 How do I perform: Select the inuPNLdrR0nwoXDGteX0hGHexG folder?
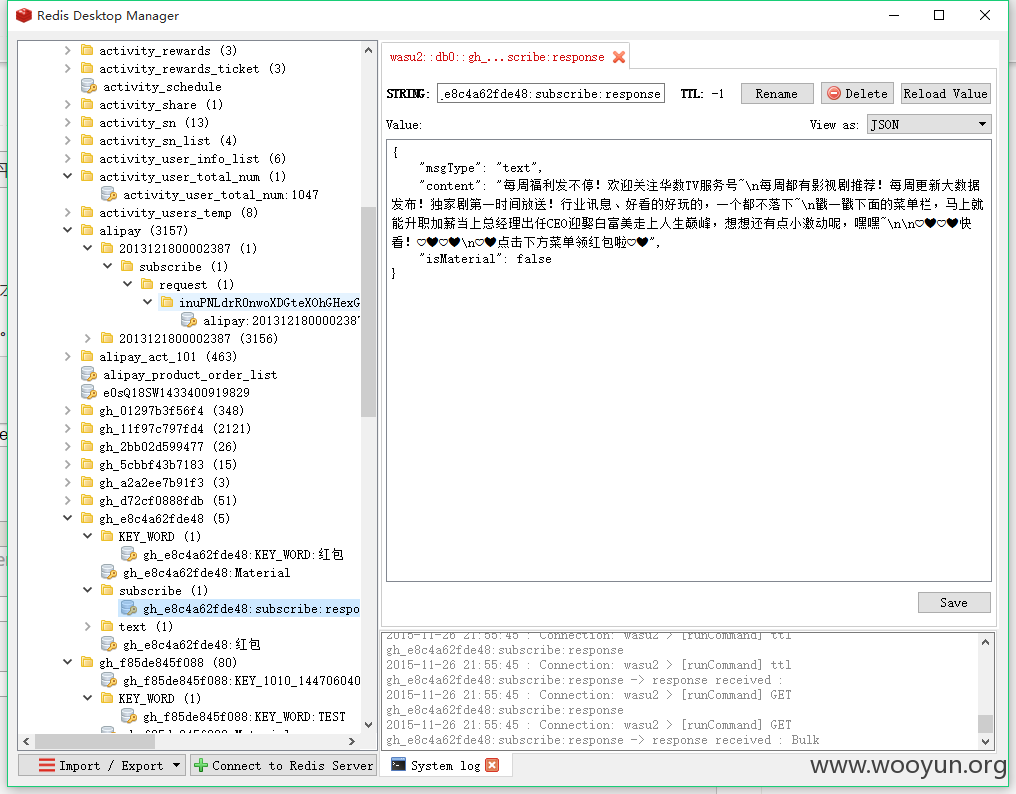coord(260,302)
